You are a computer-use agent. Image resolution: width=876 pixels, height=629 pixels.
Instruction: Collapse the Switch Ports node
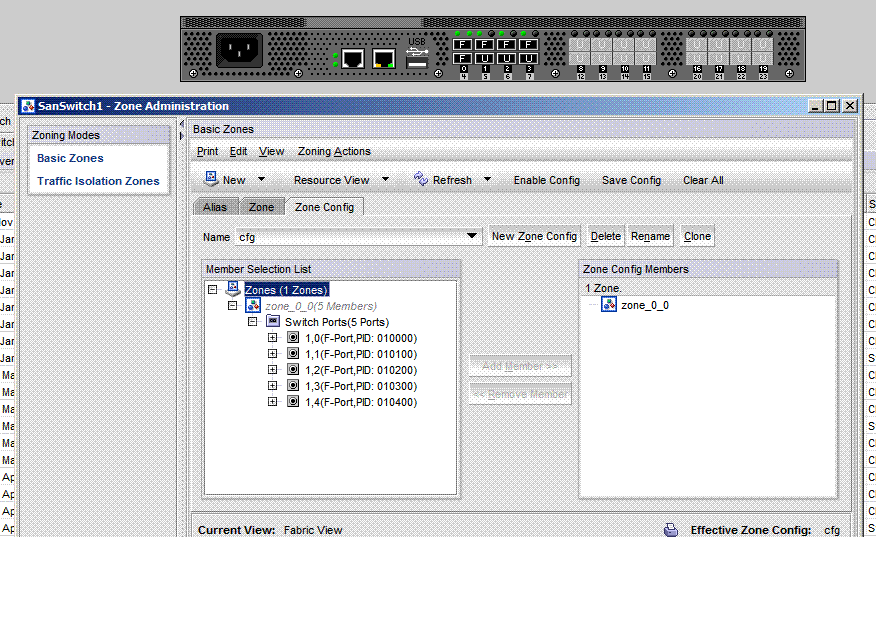click(x=253, y=322)
